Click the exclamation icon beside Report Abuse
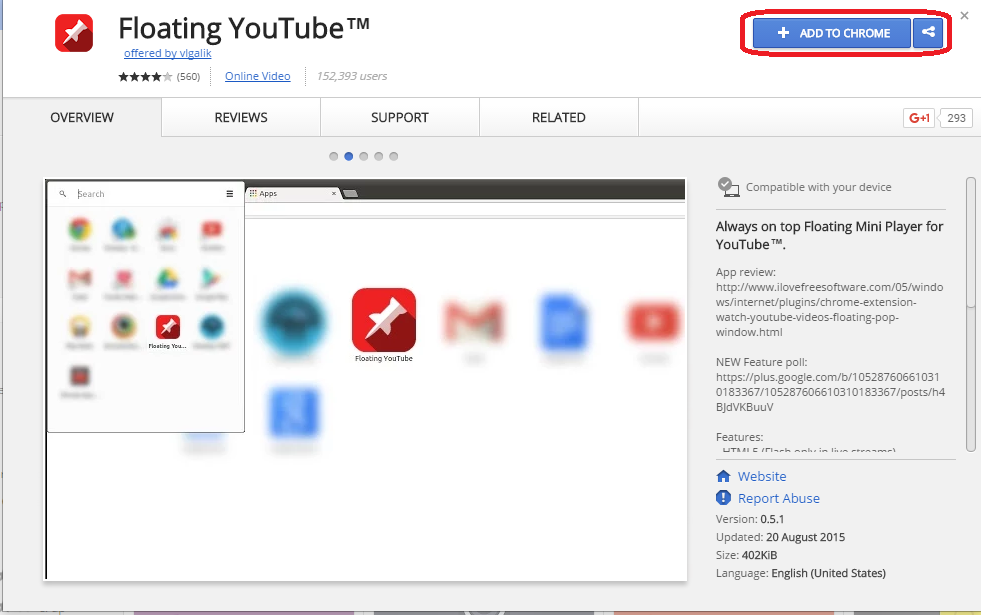This screenshot has width=982, height=616. 723,498
